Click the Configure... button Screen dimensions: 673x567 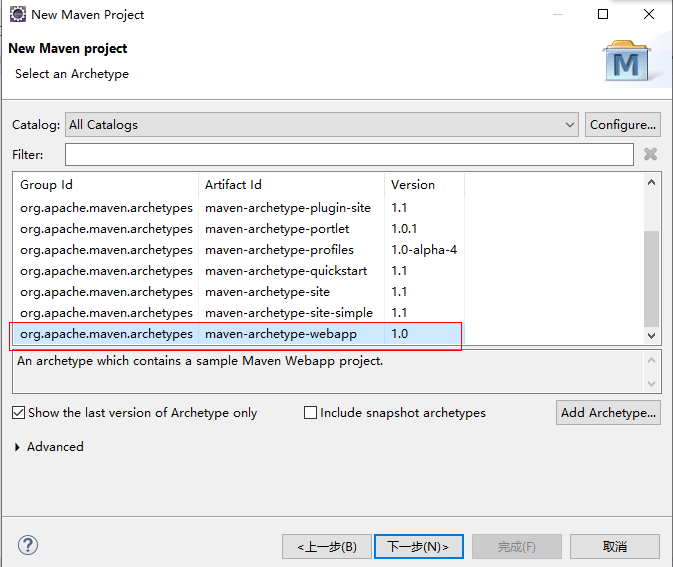click(622, 124)
